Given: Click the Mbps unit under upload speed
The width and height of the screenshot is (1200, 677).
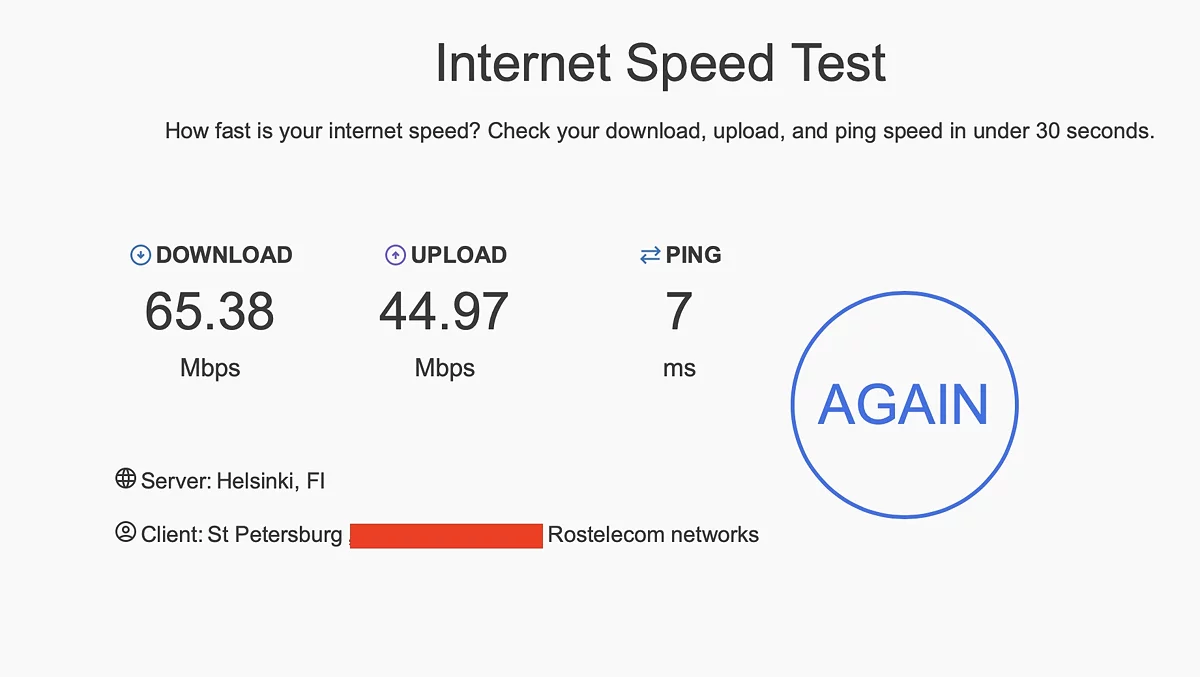Looking at the screenshot, I should [444, 368].
